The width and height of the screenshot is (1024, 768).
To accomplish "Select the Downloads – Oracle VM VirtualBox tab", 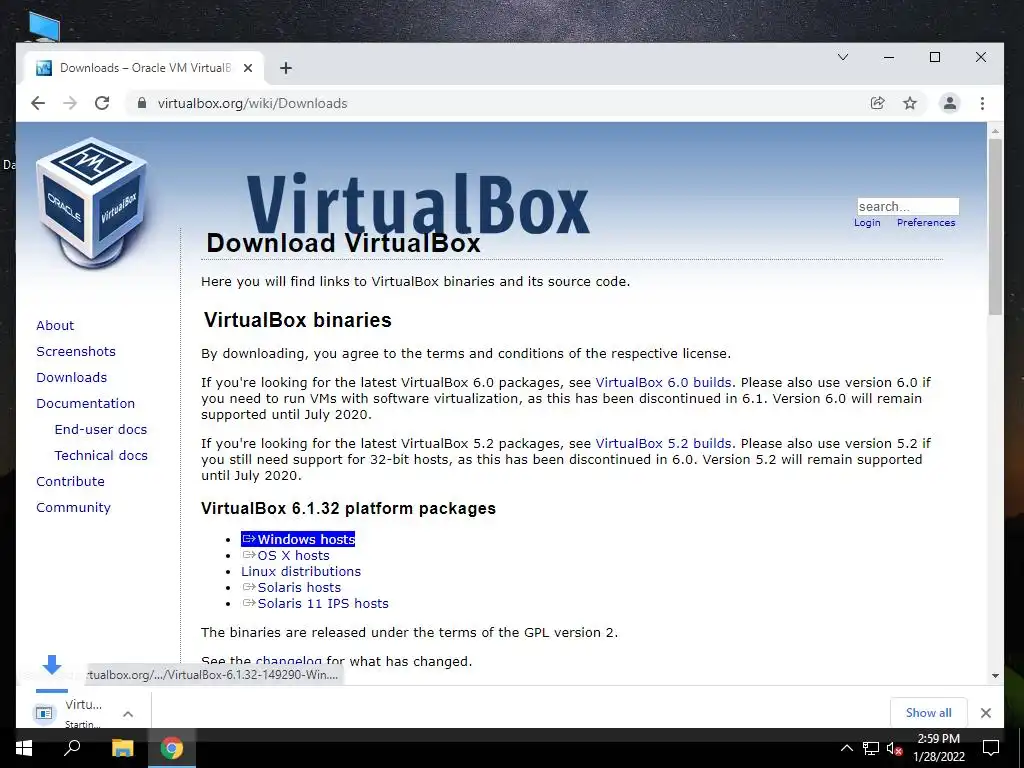I will [144, 68].
